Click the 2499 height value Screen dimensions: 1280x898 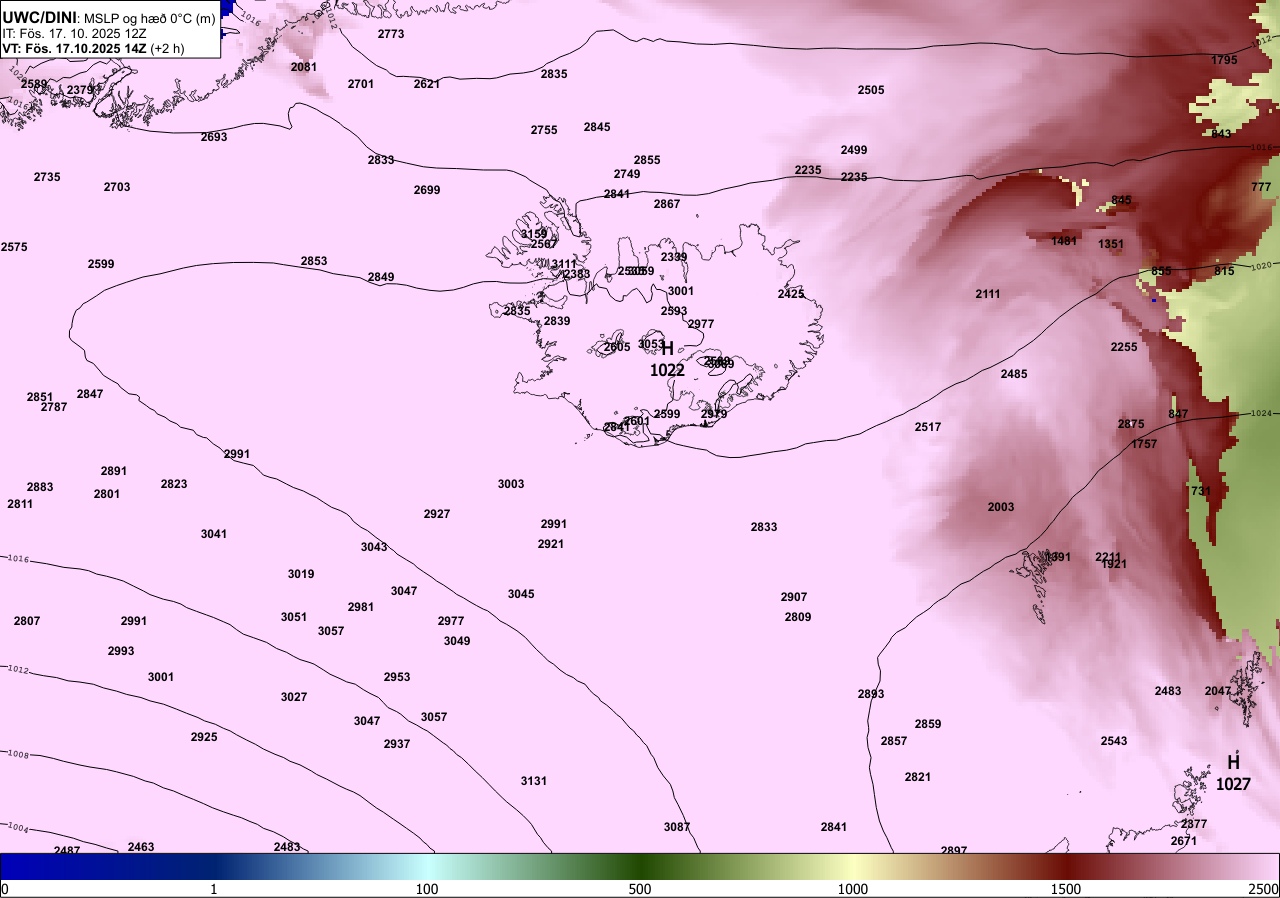[854, 150]
